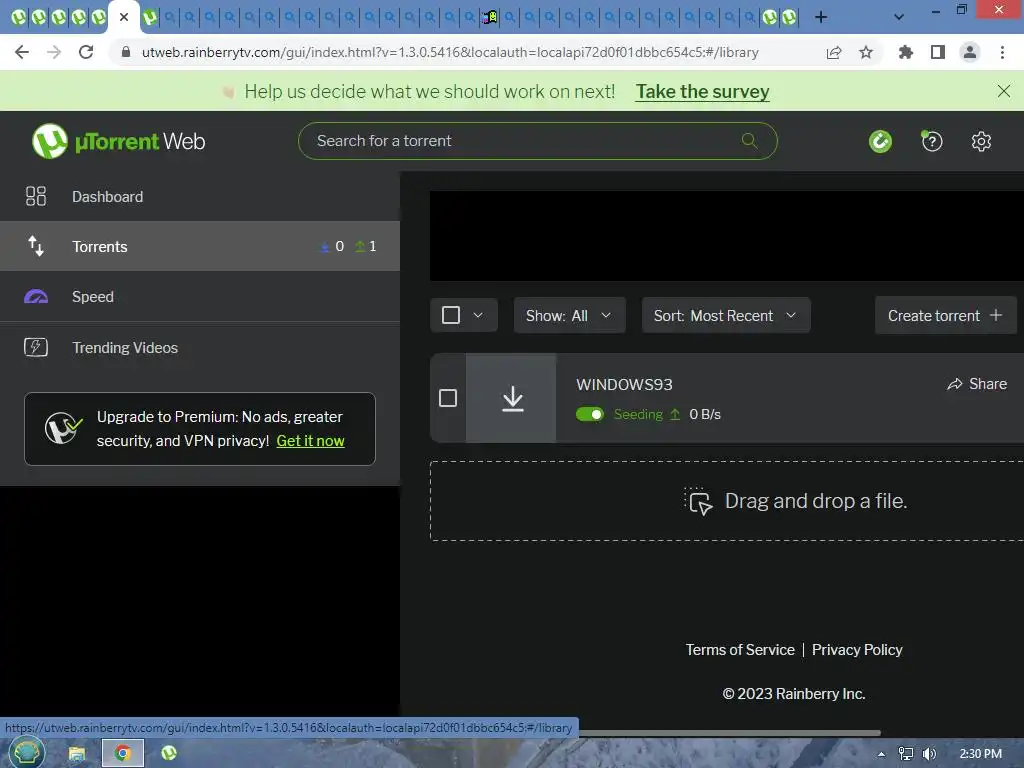This screenshot has height=768, width=1024.
Task: Expand the select-all checkbox dropdown arrow
Action: (x=478, y=315)
